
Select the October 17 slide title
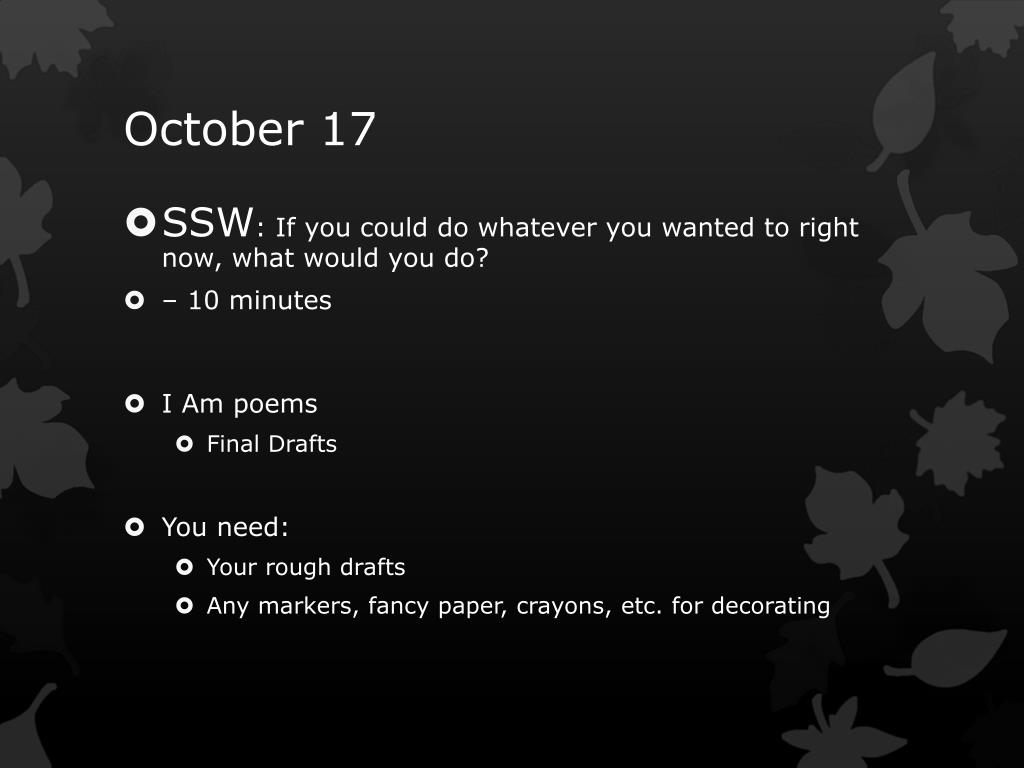(x=250, y=129)
